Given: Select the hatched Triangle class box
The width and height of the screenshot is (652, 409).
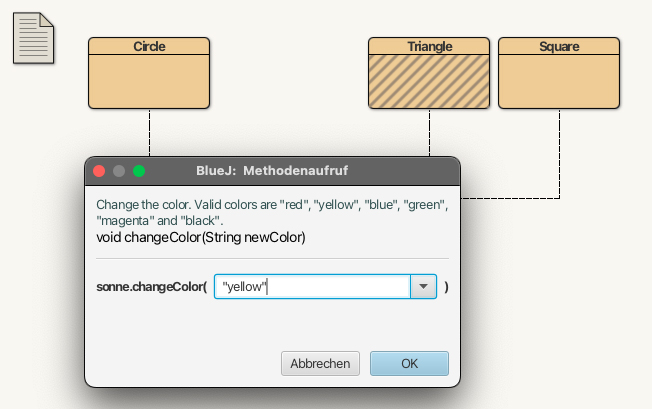Looking at the screenshot, I should (429, 73).
